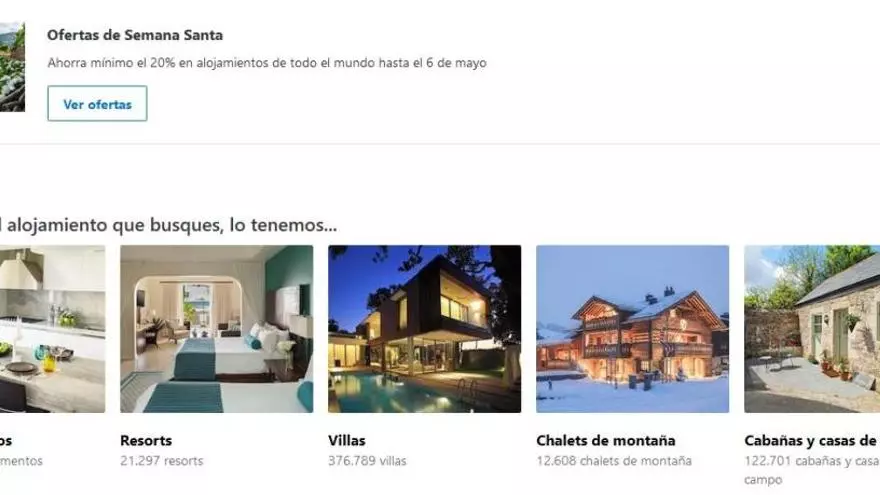The height and width of the screenshot is (495, 880).
Task: Open the Ofertas de Semana Santa heading
Action: 135,35
